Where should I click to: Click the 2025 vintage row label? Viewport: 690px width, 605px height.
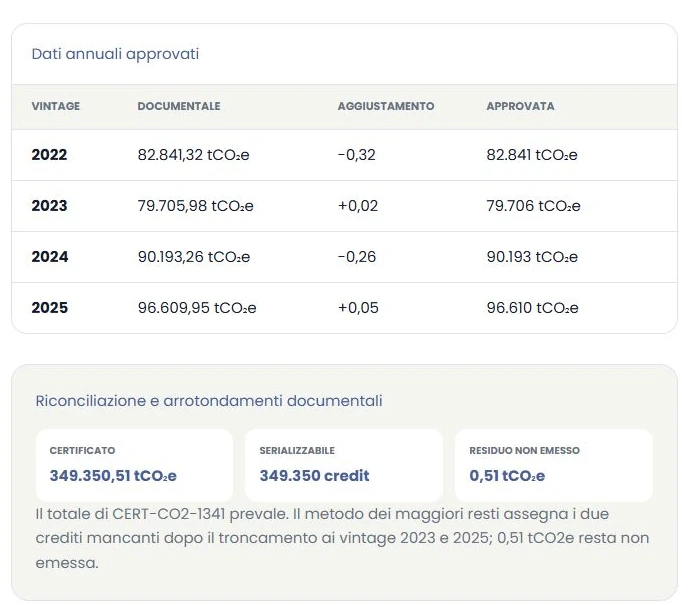click(50, 308)
